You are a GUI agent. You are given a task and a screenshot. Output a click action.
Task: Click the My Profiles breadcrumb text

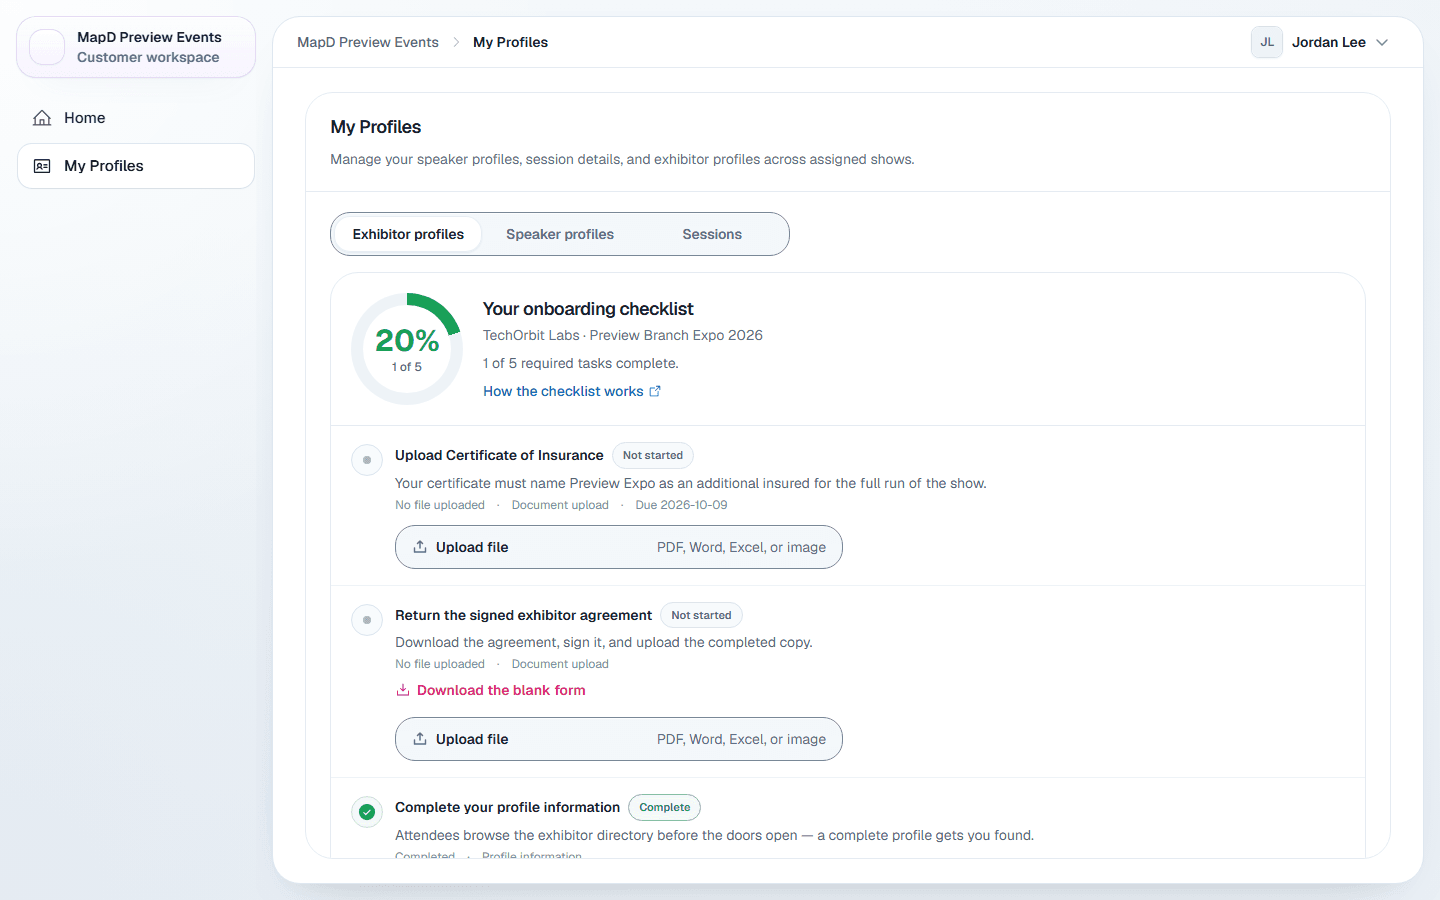click(510, 42)
